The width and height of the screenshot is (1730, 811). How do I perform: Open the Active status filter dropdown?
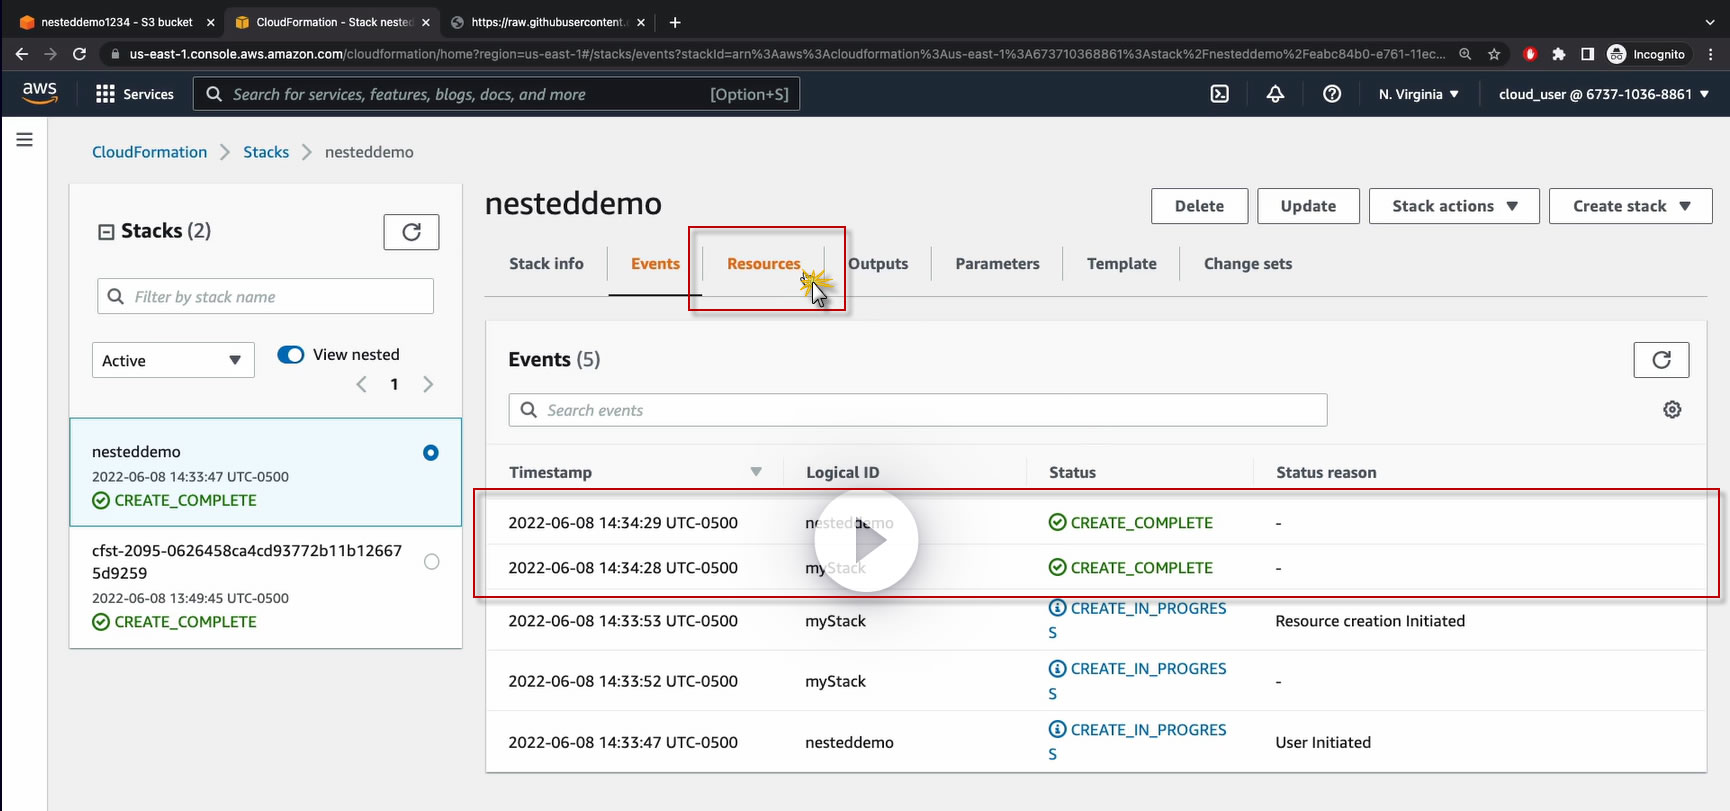[x=173, y=361]
